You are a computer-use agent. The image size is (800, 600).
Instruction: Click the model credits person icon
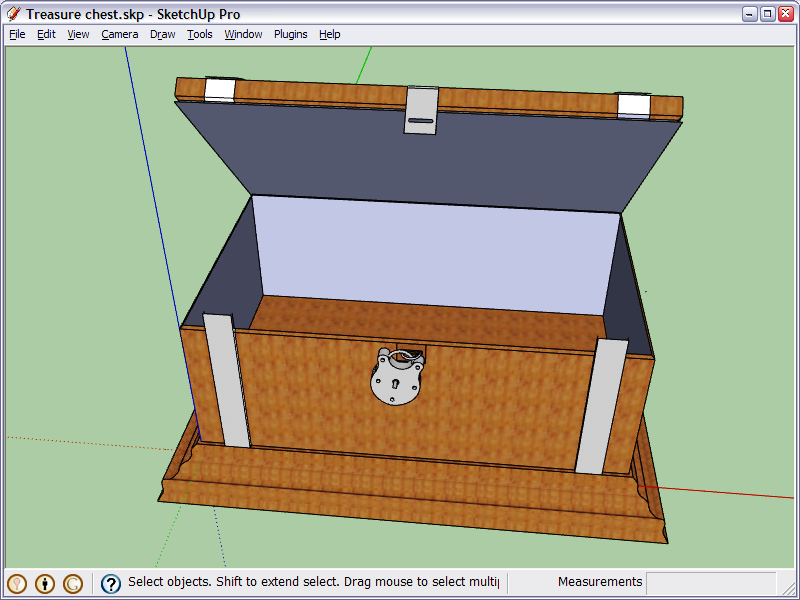(x=45, y=583)
